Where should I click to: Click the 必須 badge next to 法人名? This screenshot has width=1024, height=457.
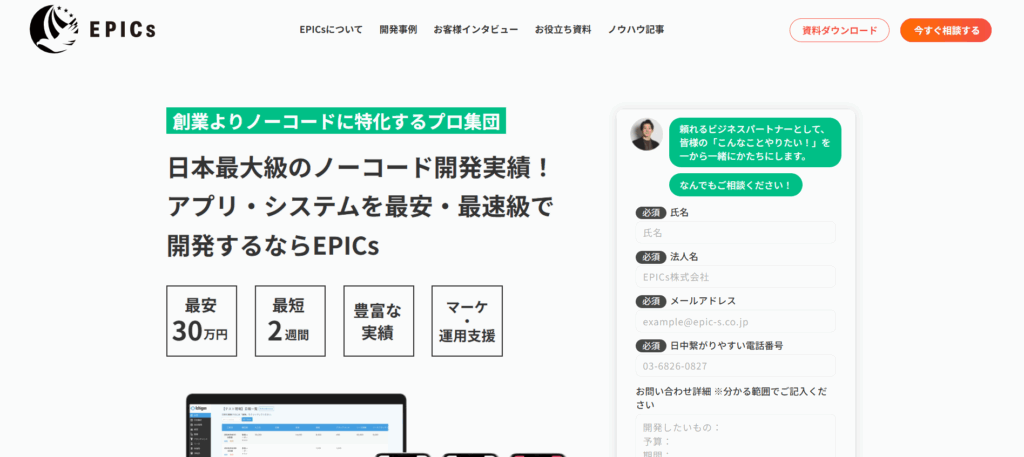pos(650,257)
